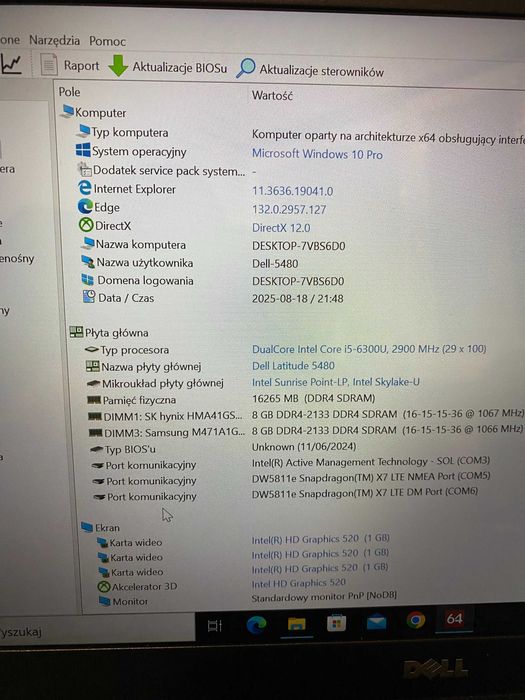Select the DW5811e Snapdragon NMEA Port value
This screenshot has width=525, height=700.
pos(371,477)
